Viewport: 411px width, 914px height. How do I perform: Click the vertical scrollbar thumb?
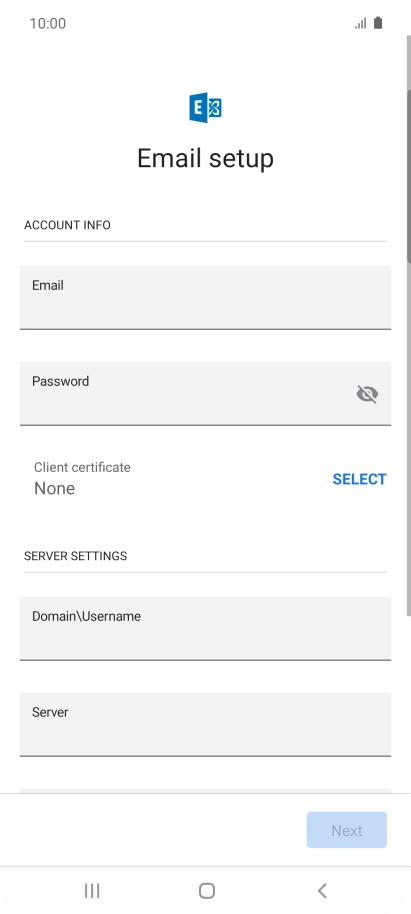409,175
